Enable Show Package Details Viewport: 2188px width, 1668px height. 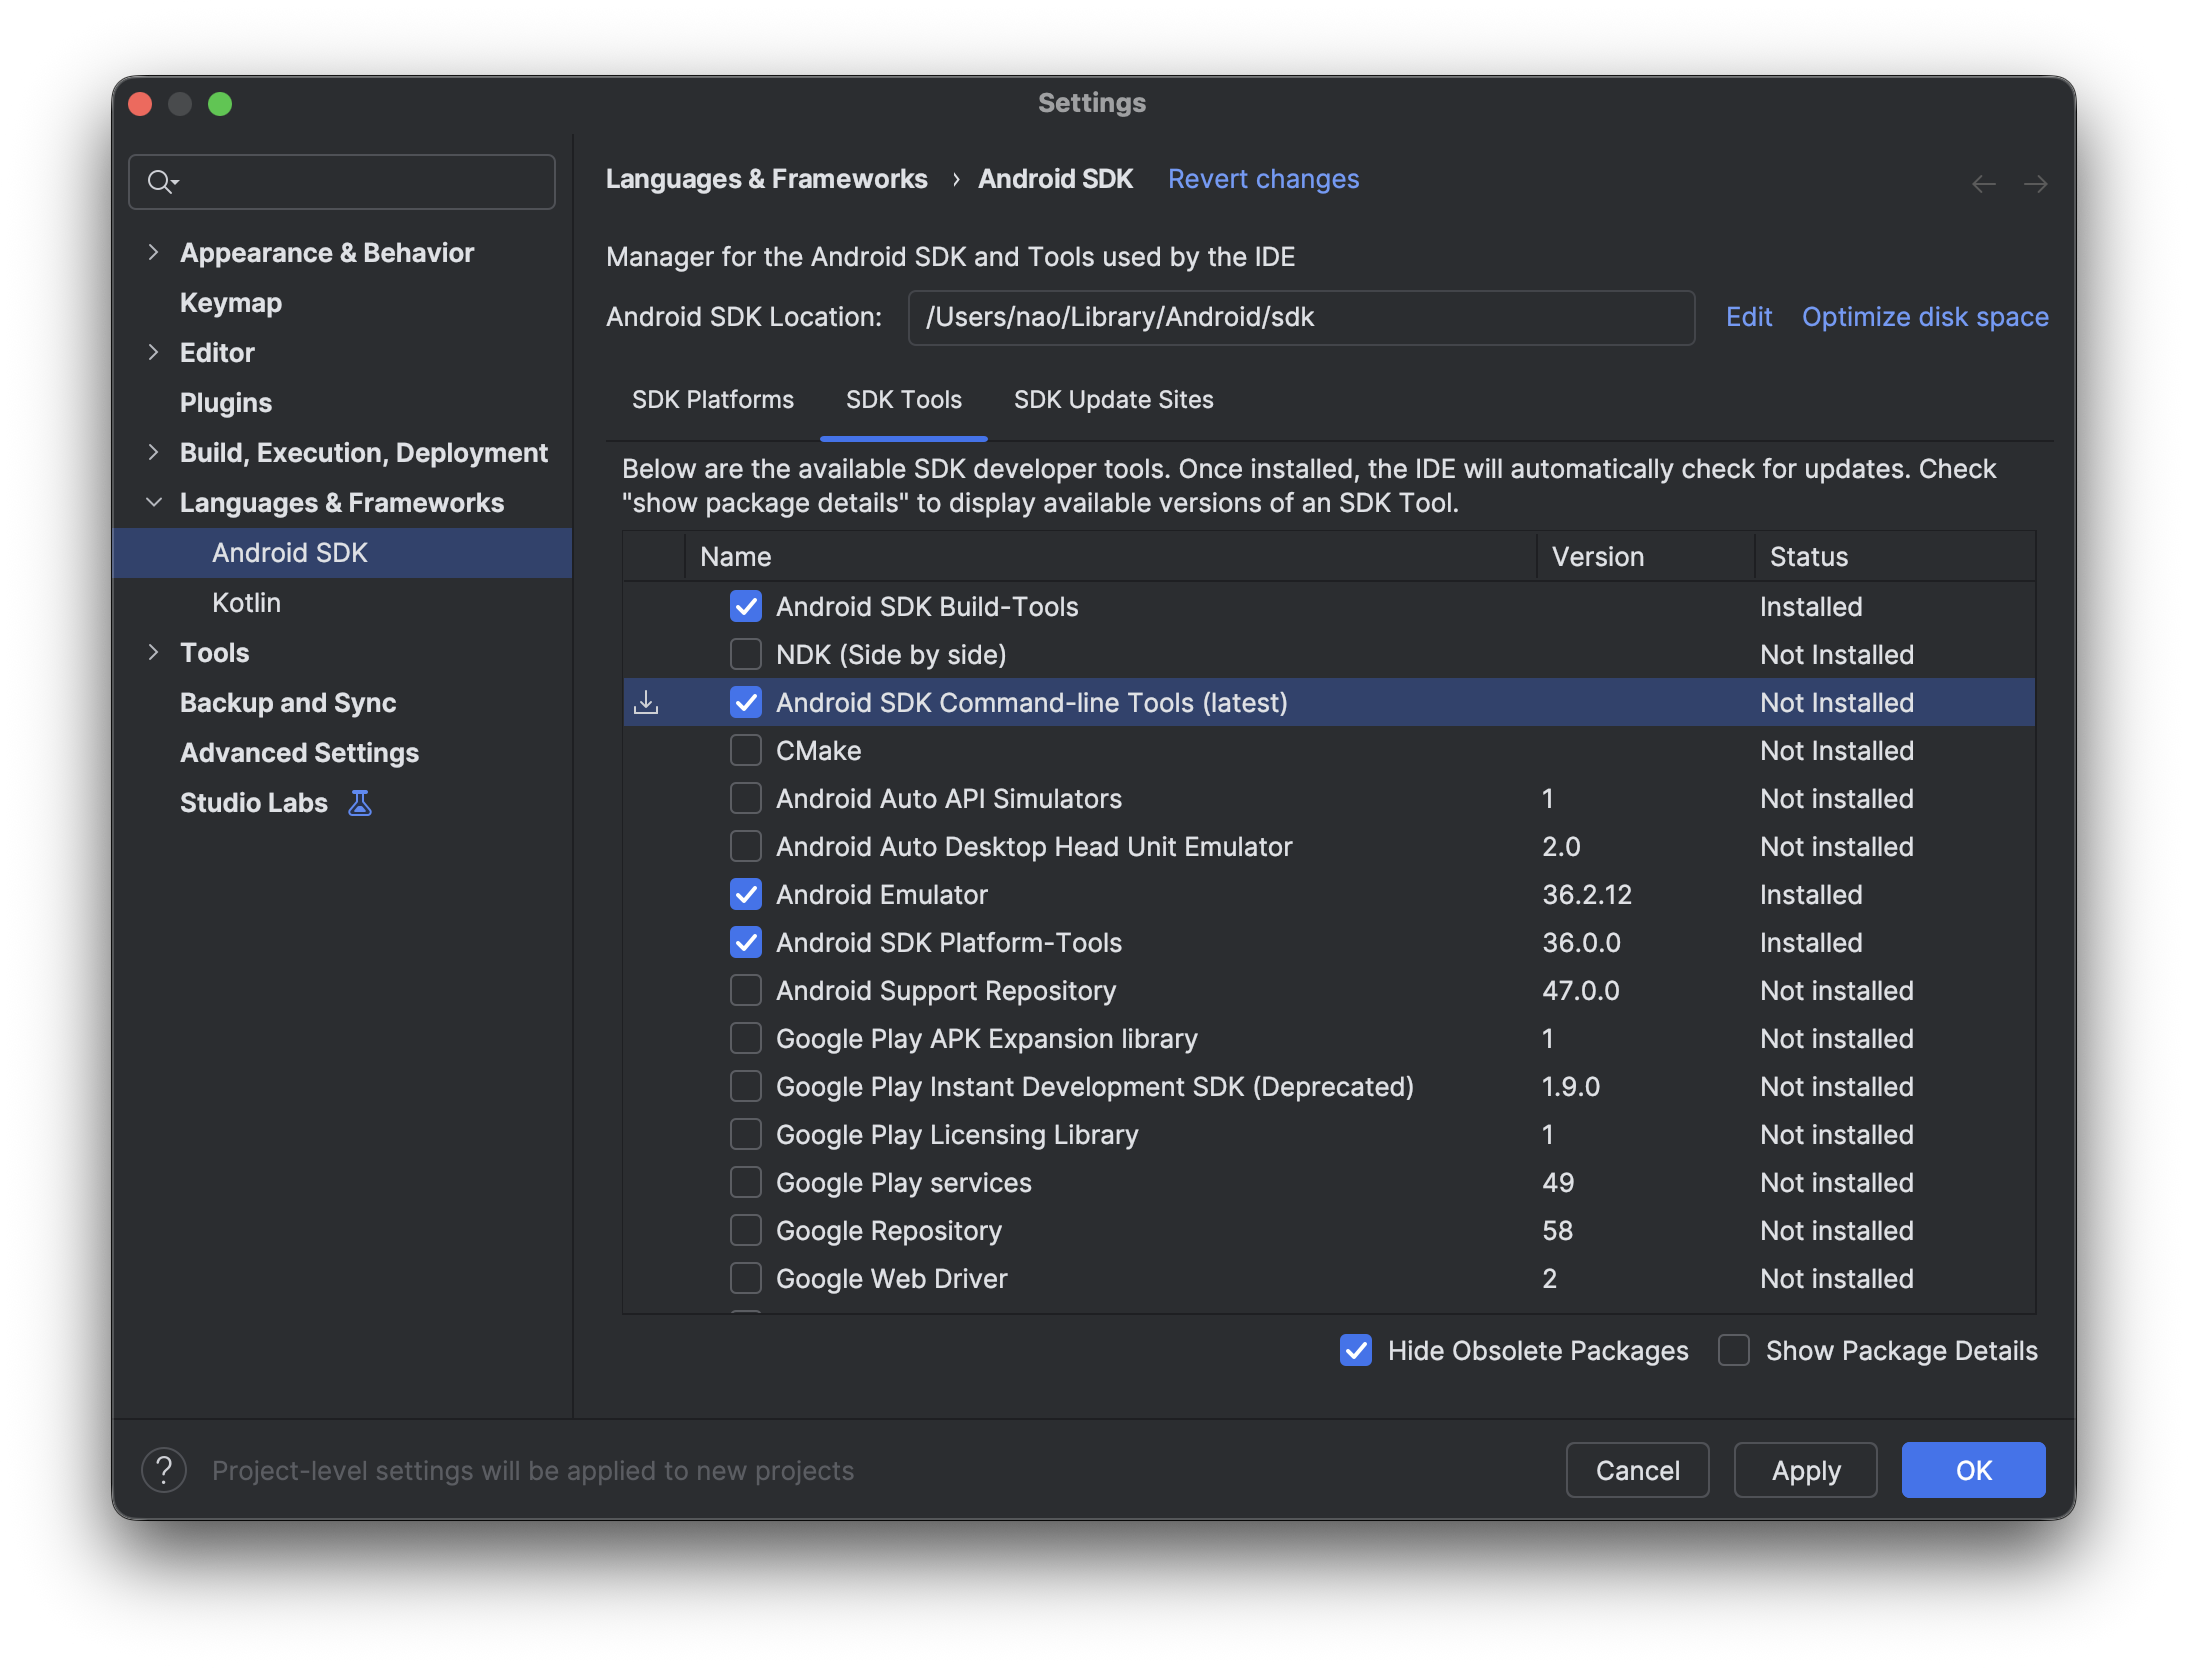pyautogui.click(x=1734, y=1350)
